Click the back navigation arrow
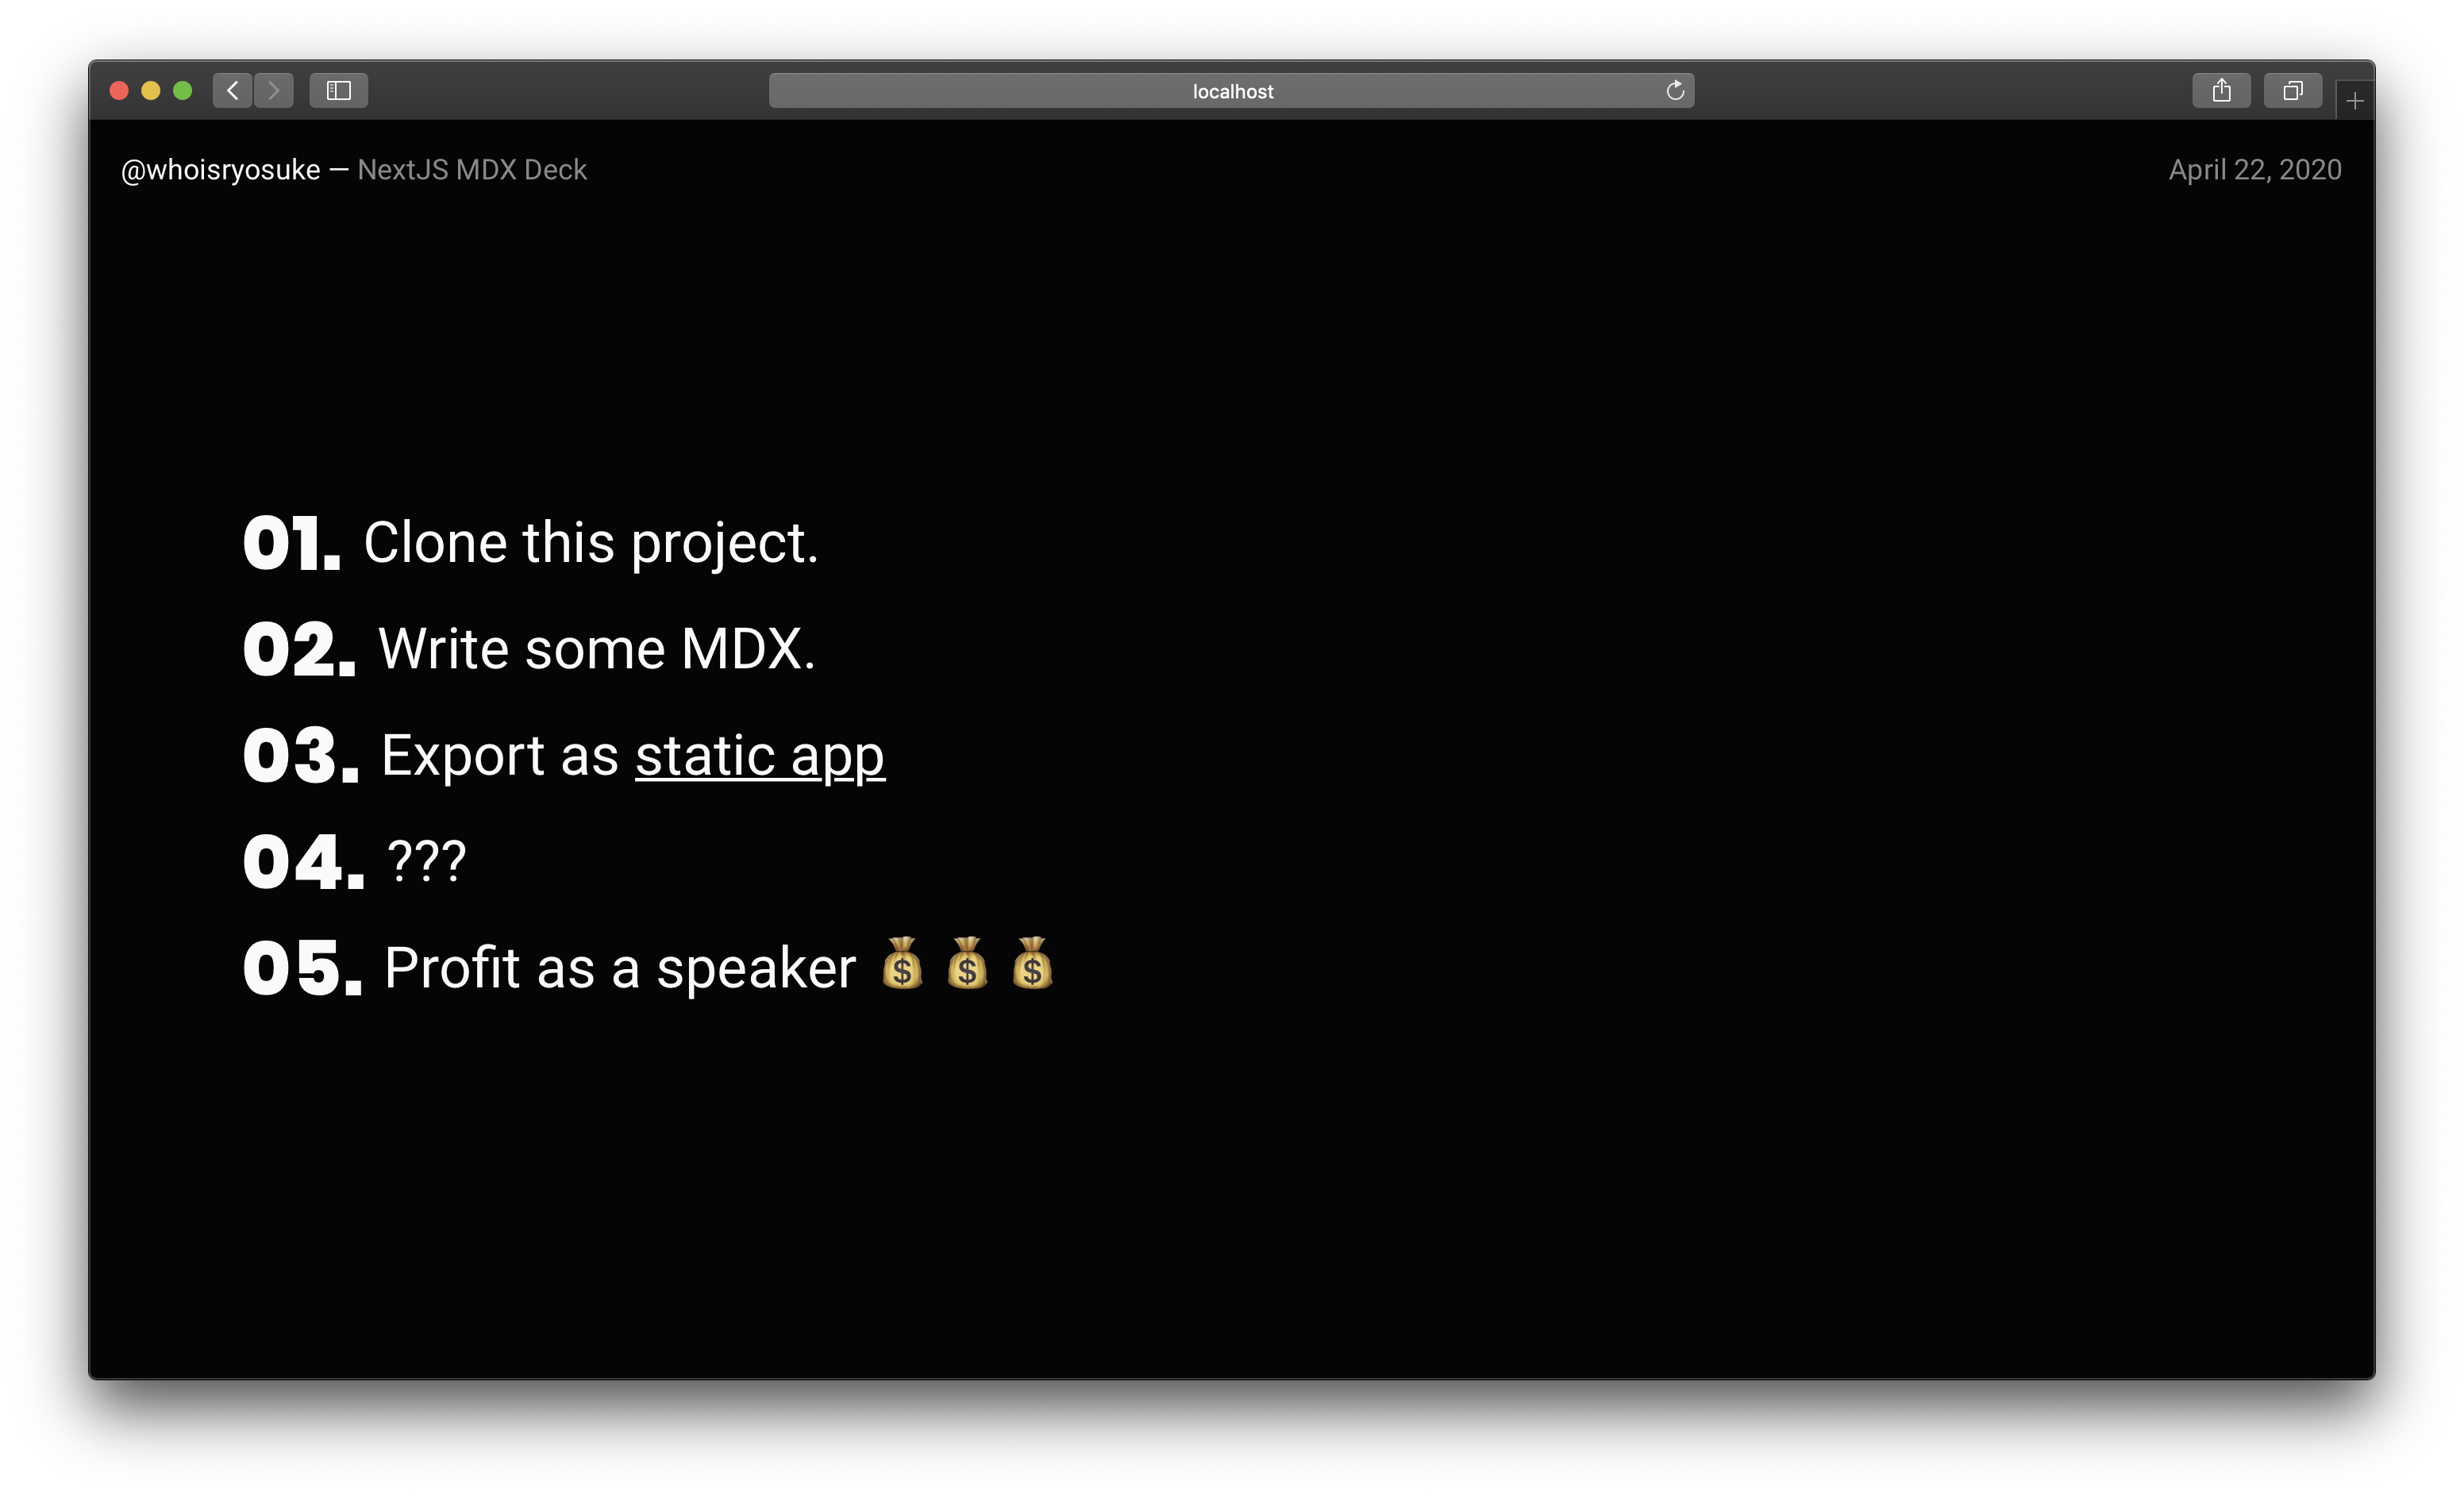The width and height of the screenshot is (2464, 1497). tap(233, 90)
